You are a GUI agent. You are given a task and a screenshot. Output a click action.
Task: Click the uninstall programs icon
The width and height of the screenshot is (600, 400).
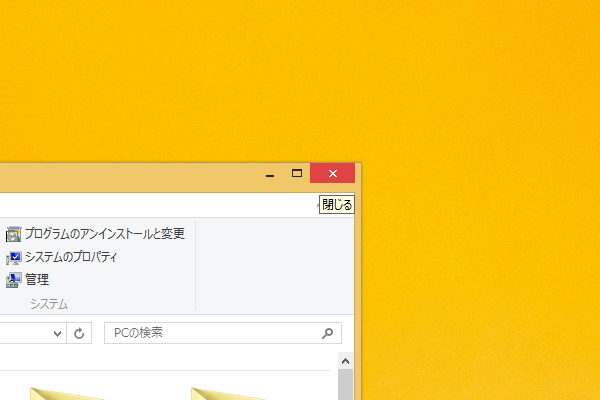coord(13,234)
